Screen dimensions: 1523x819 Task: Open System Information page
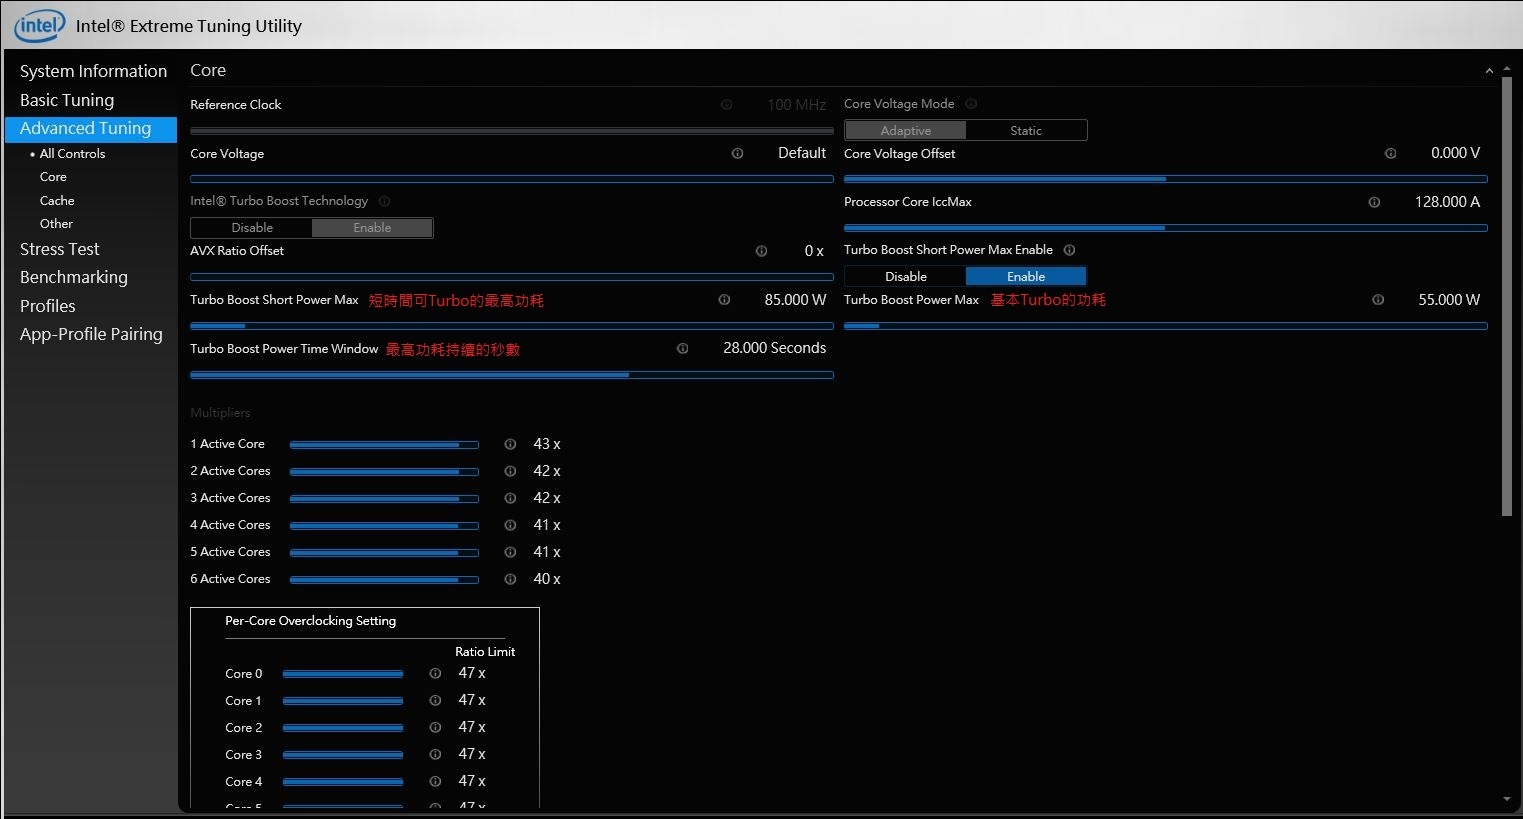tap(93, 71)
